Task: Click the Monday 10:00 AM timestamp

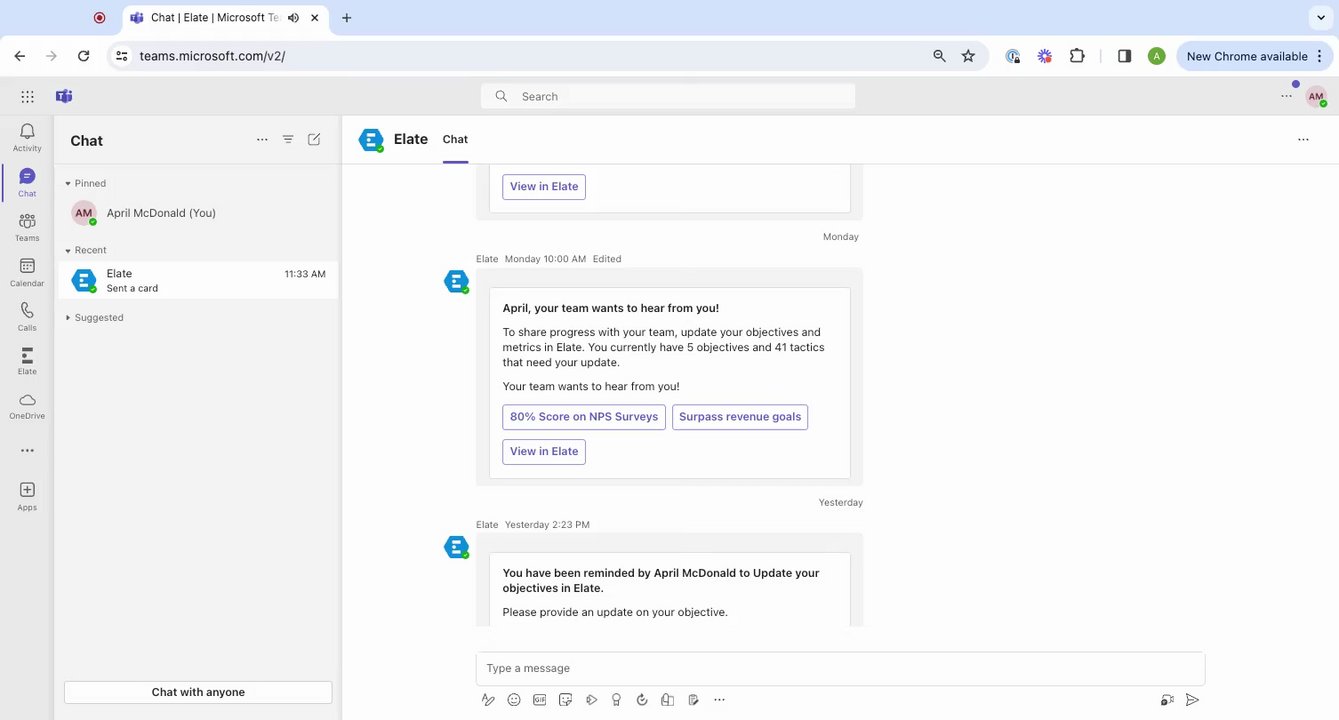Action: (x=545, y=259)
